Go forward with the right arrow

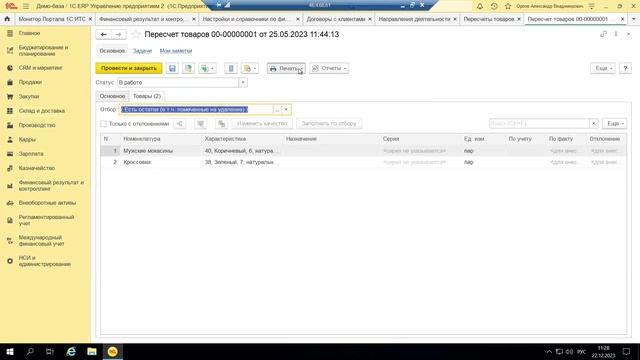[x=118, y=35]
